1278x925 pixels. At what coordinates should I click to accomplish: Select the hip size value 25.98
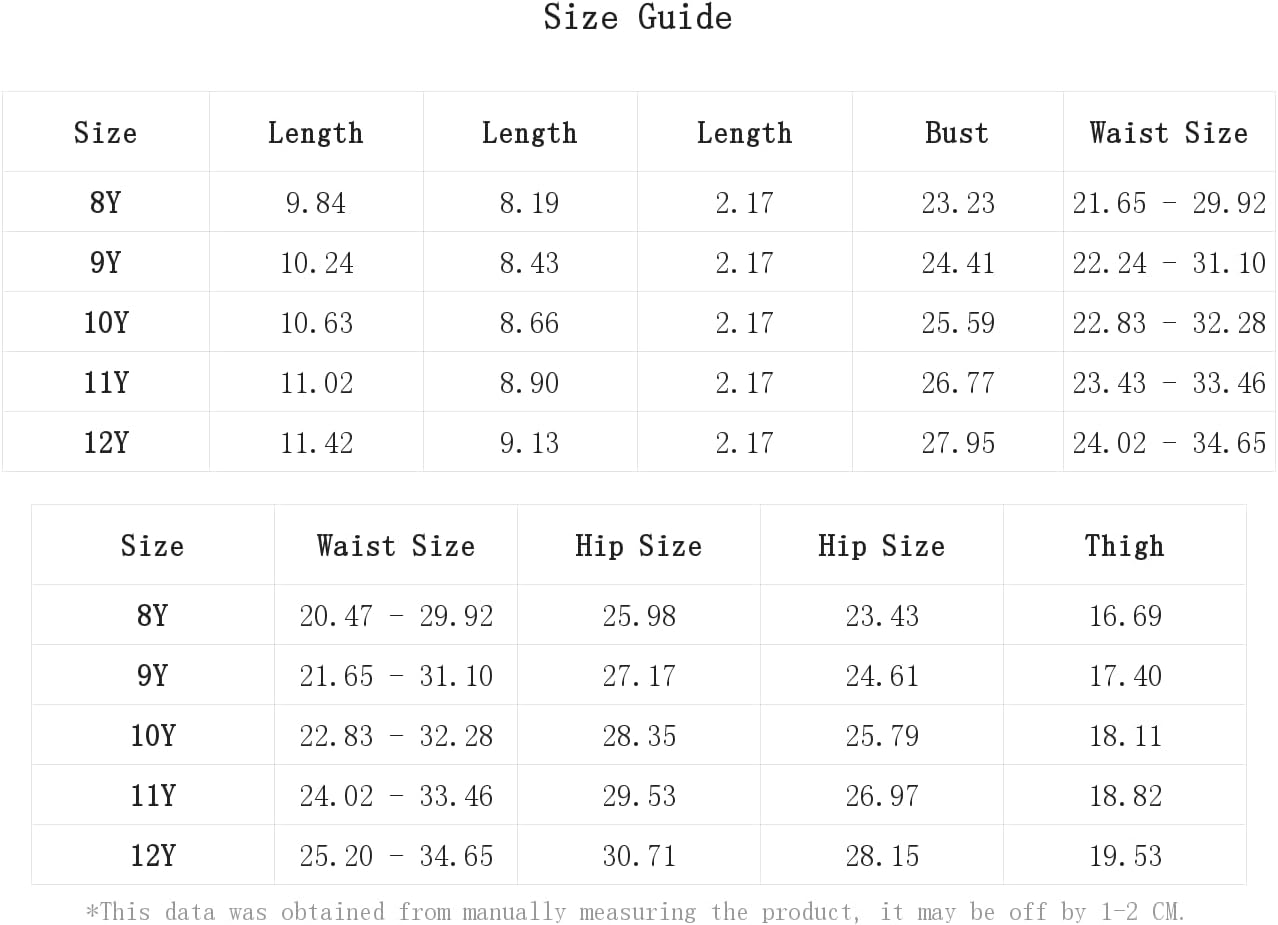(639, 616)
